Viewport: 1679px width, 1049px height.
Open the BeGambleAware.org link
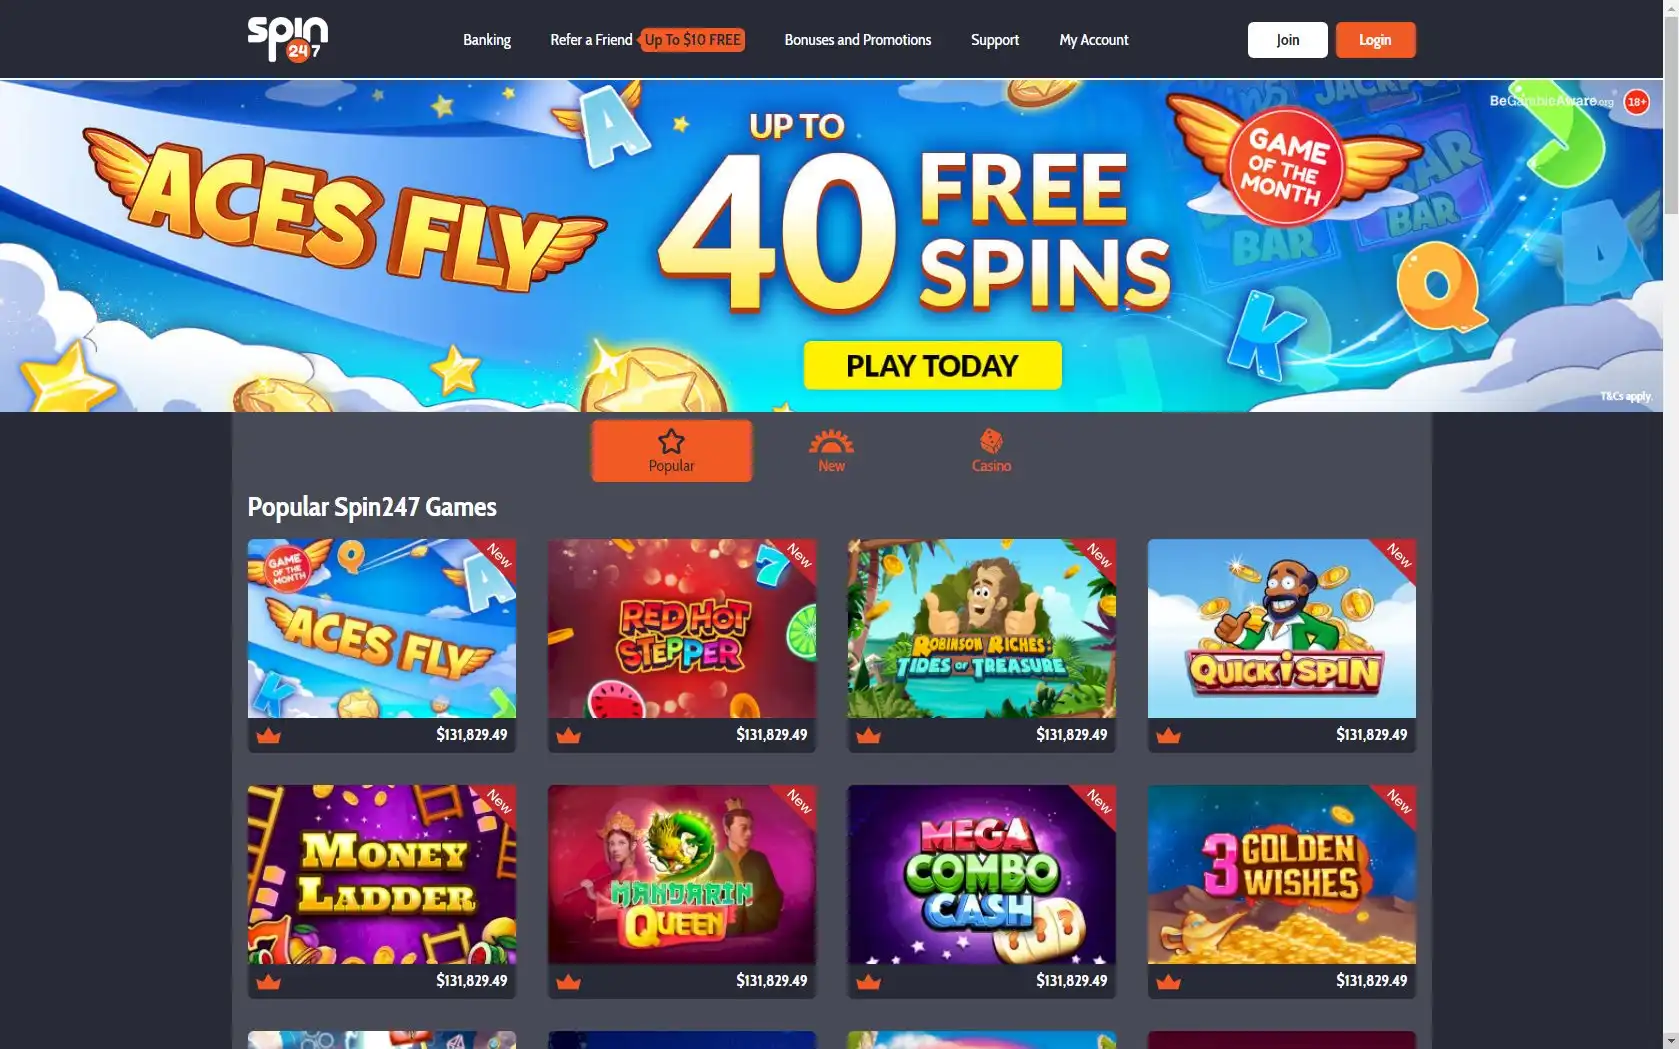tap(1551, 101)
